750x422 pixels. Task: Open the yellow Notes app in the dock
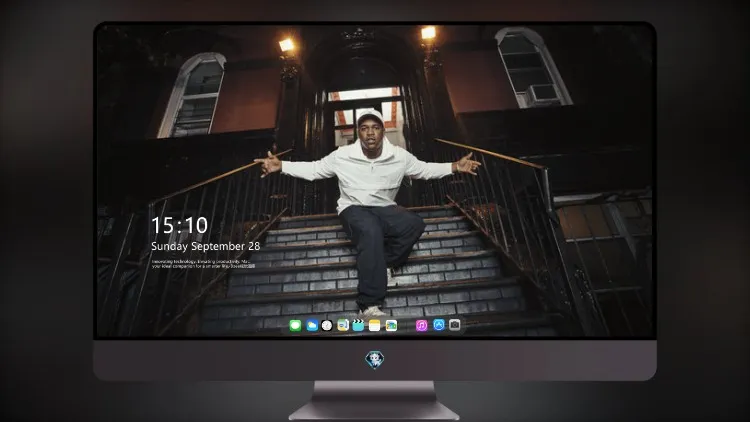pos(375,326)
